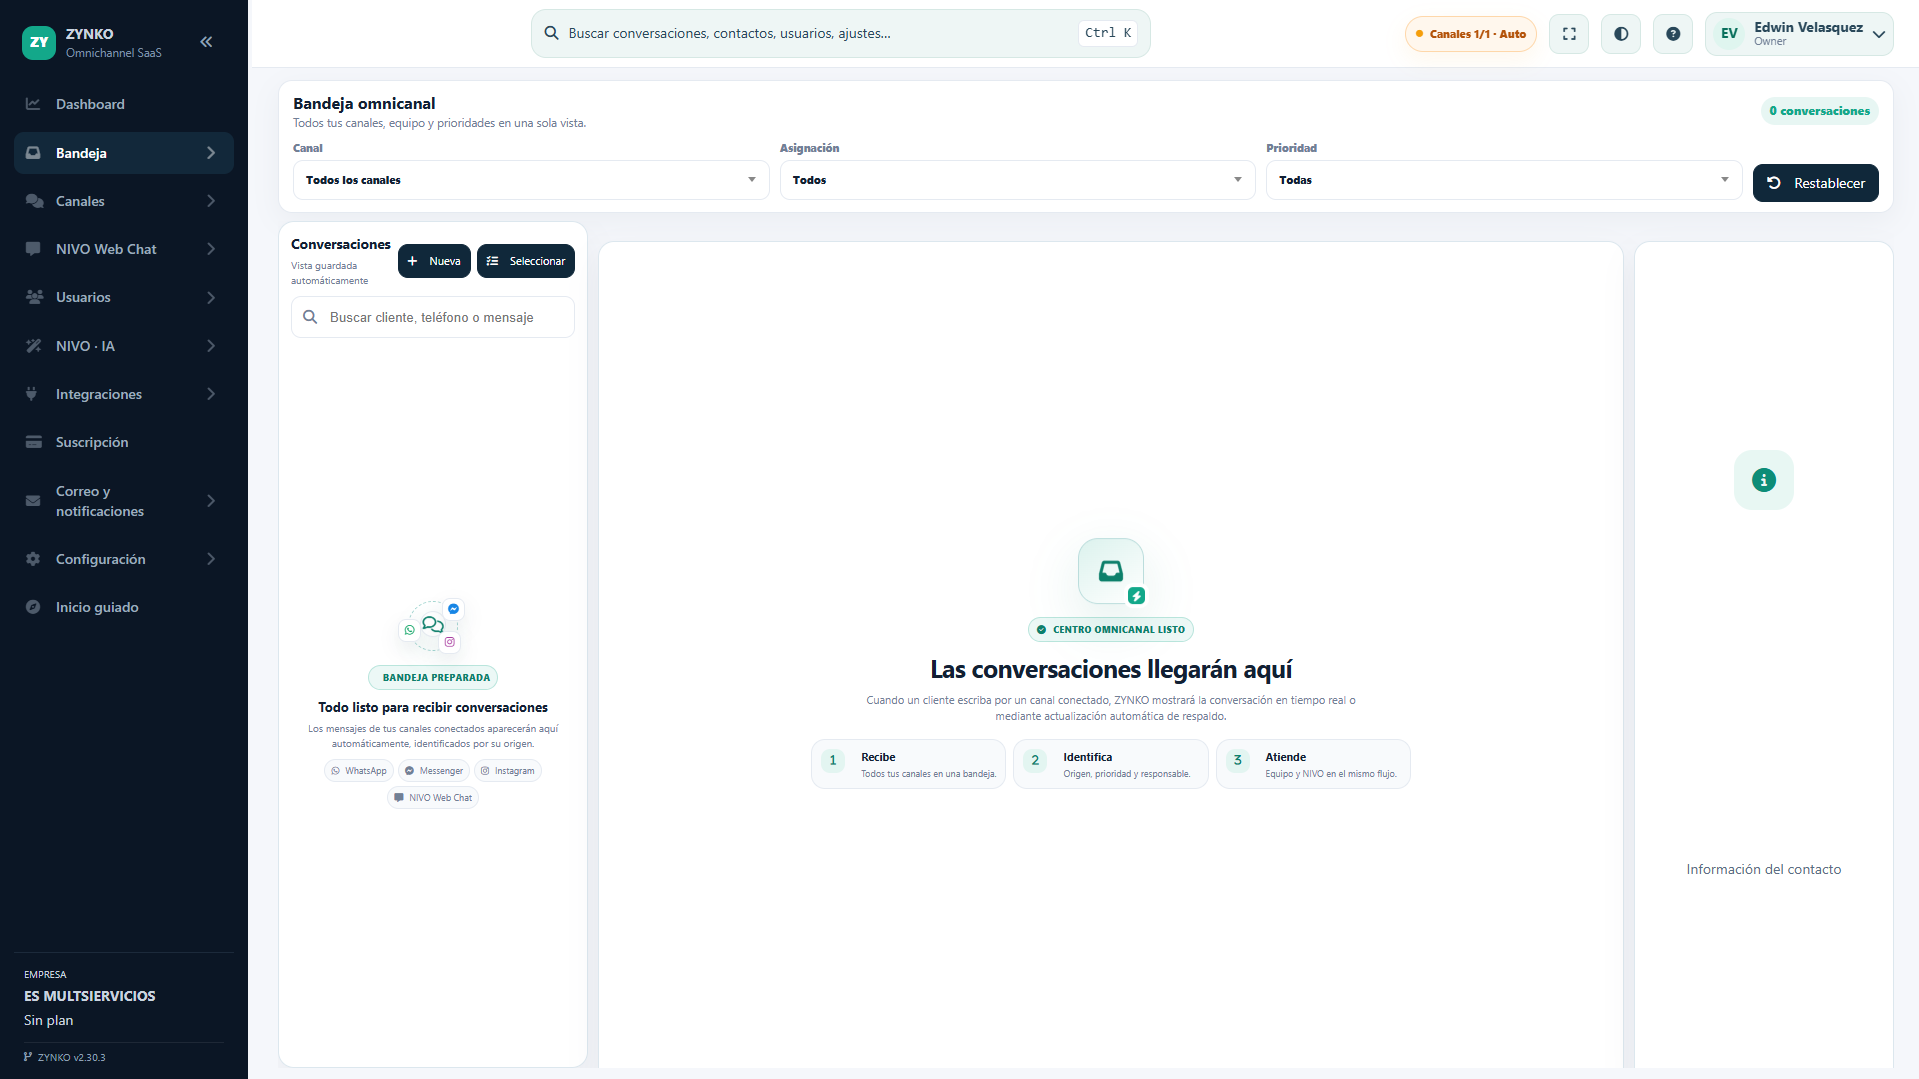
Task: Focus the global search bar
Action: coord(840,34)
